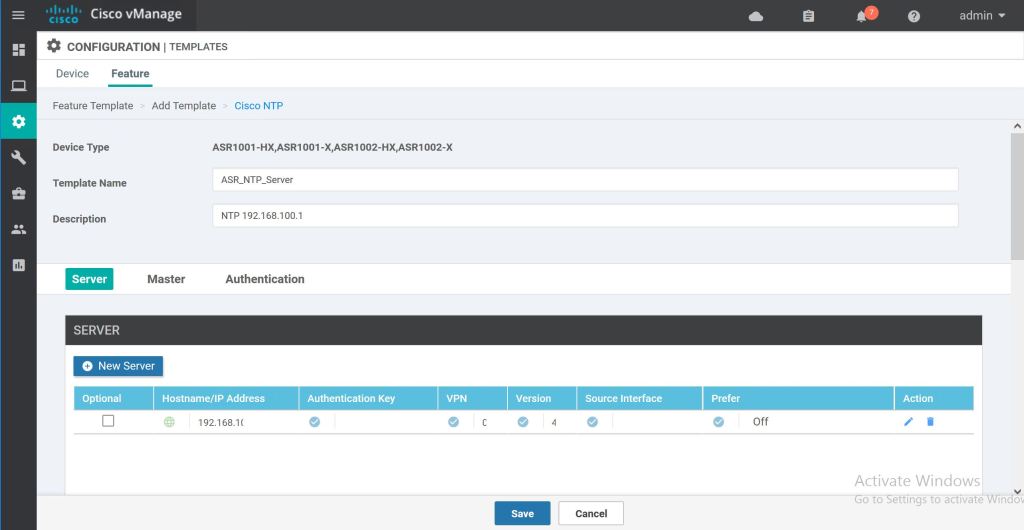Click the New Server button
The height and width of the screenshot is (530, 1024).
click(118, 366)
